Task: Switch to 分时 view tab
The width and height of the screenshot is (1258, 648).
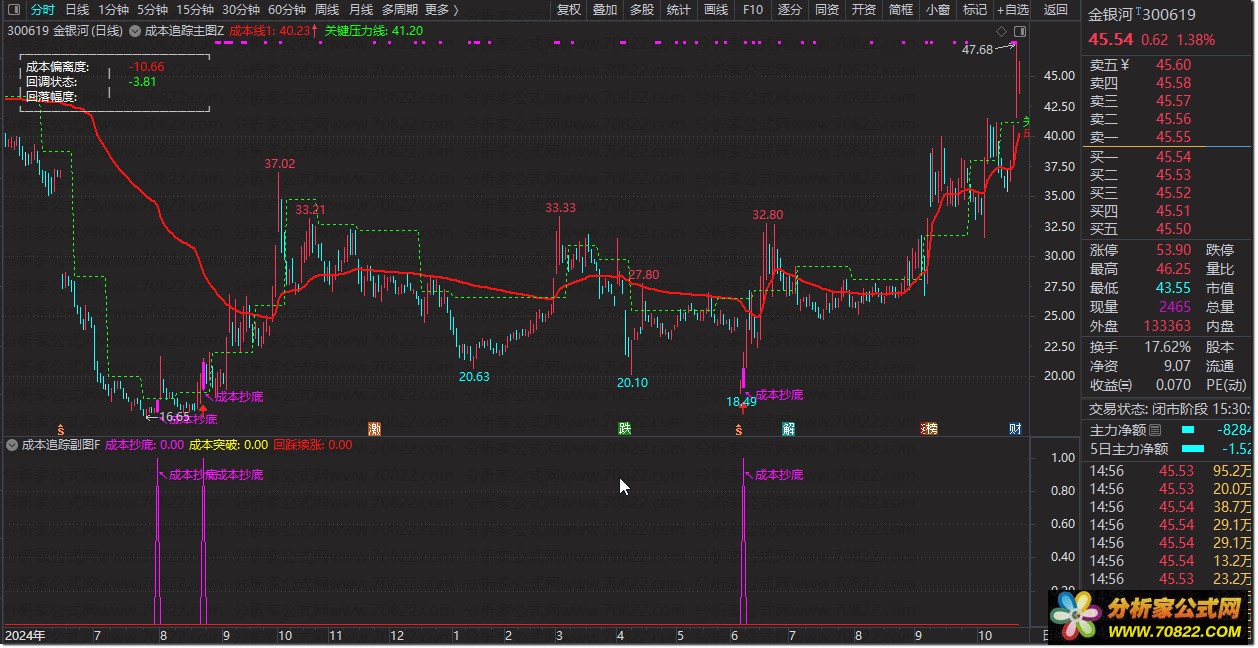Action: [x=43, y=10]
